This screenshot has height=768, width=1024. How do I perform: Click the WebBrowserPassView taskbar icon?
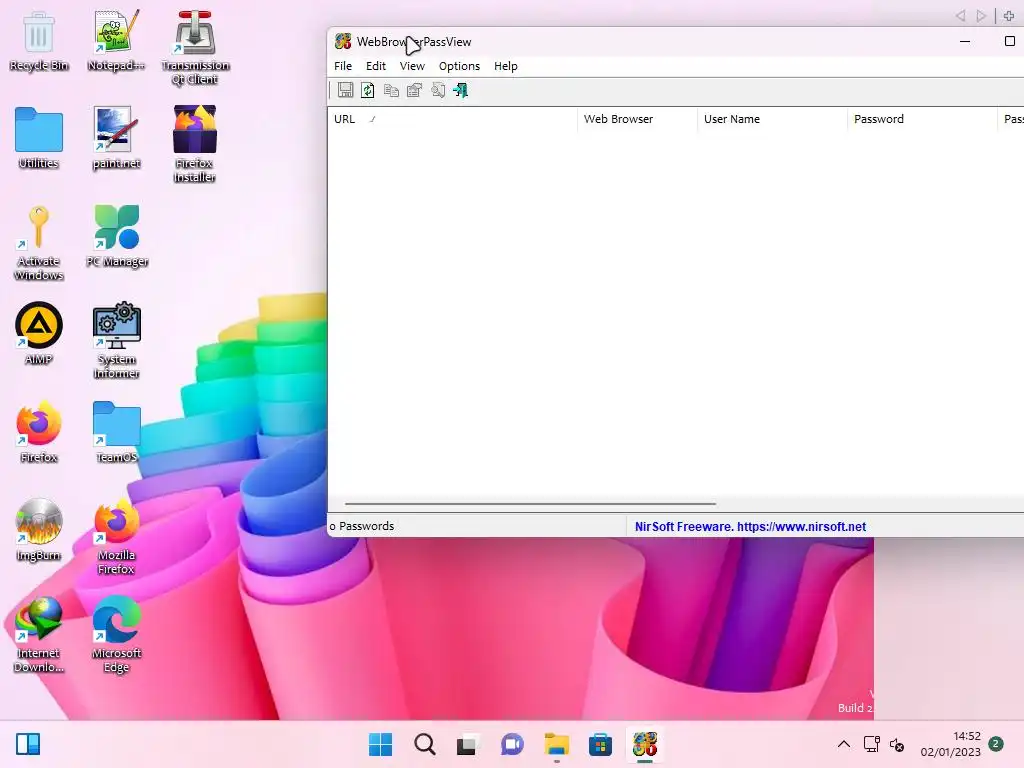tap(645, 744)
